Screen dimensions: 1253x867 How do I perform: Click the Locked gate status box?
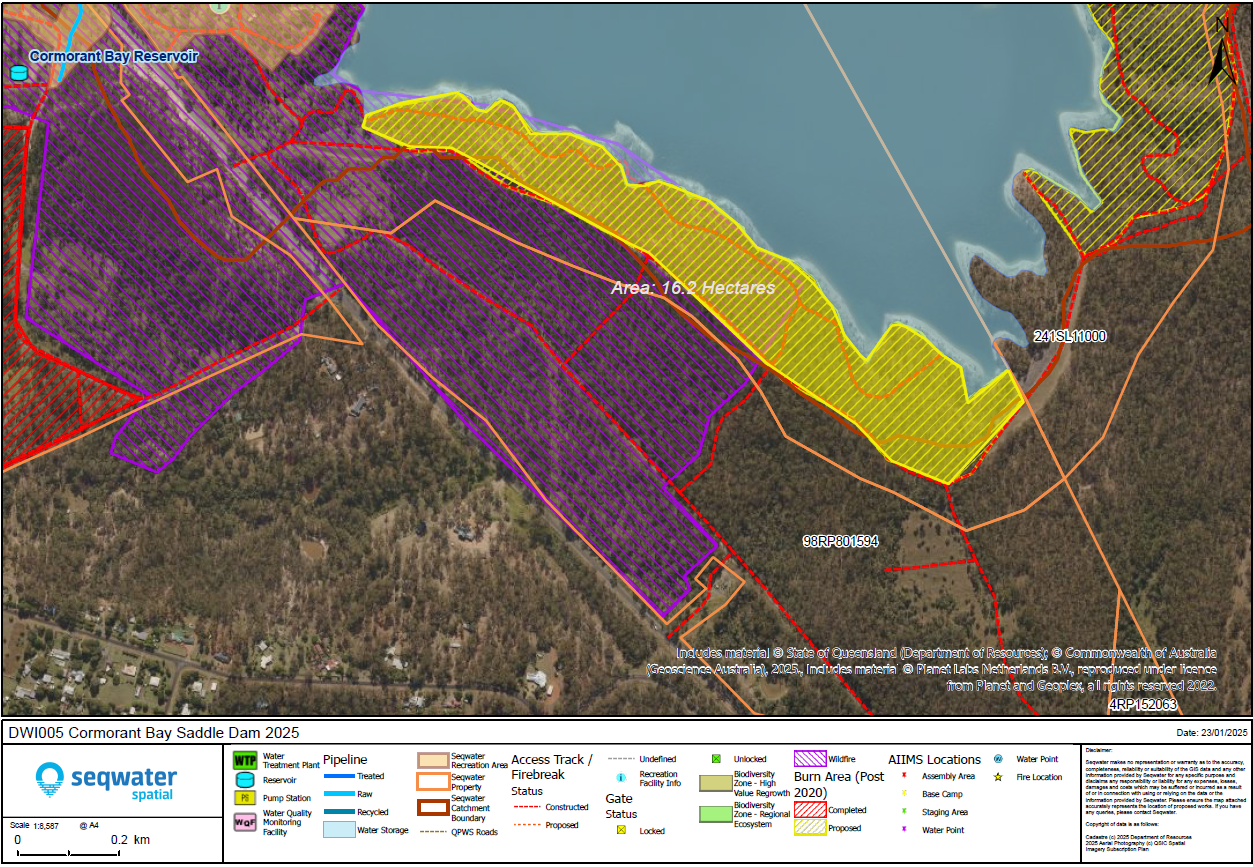tap(621, 831)
